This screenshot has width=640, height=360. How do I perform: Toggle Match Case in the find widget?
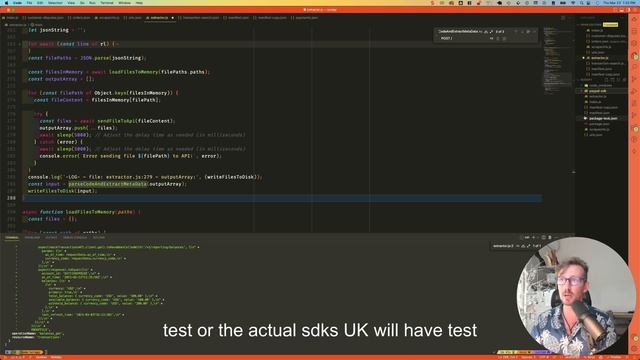click(x=481, y=31)
